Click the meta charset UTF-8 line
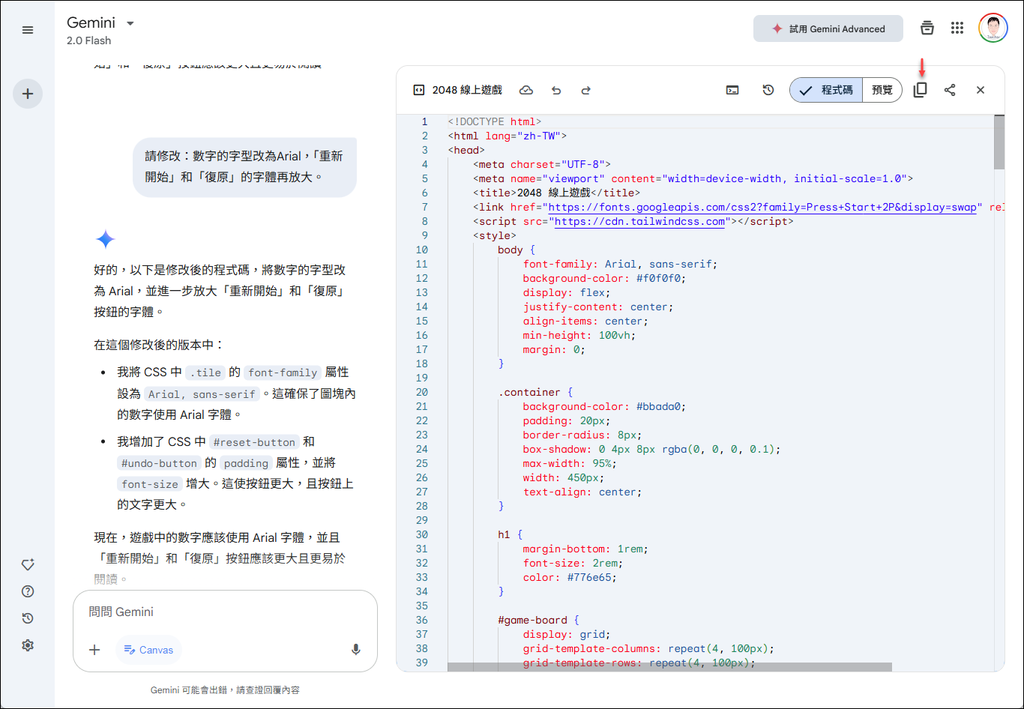The image size is (1024, 709). [541, 165]
